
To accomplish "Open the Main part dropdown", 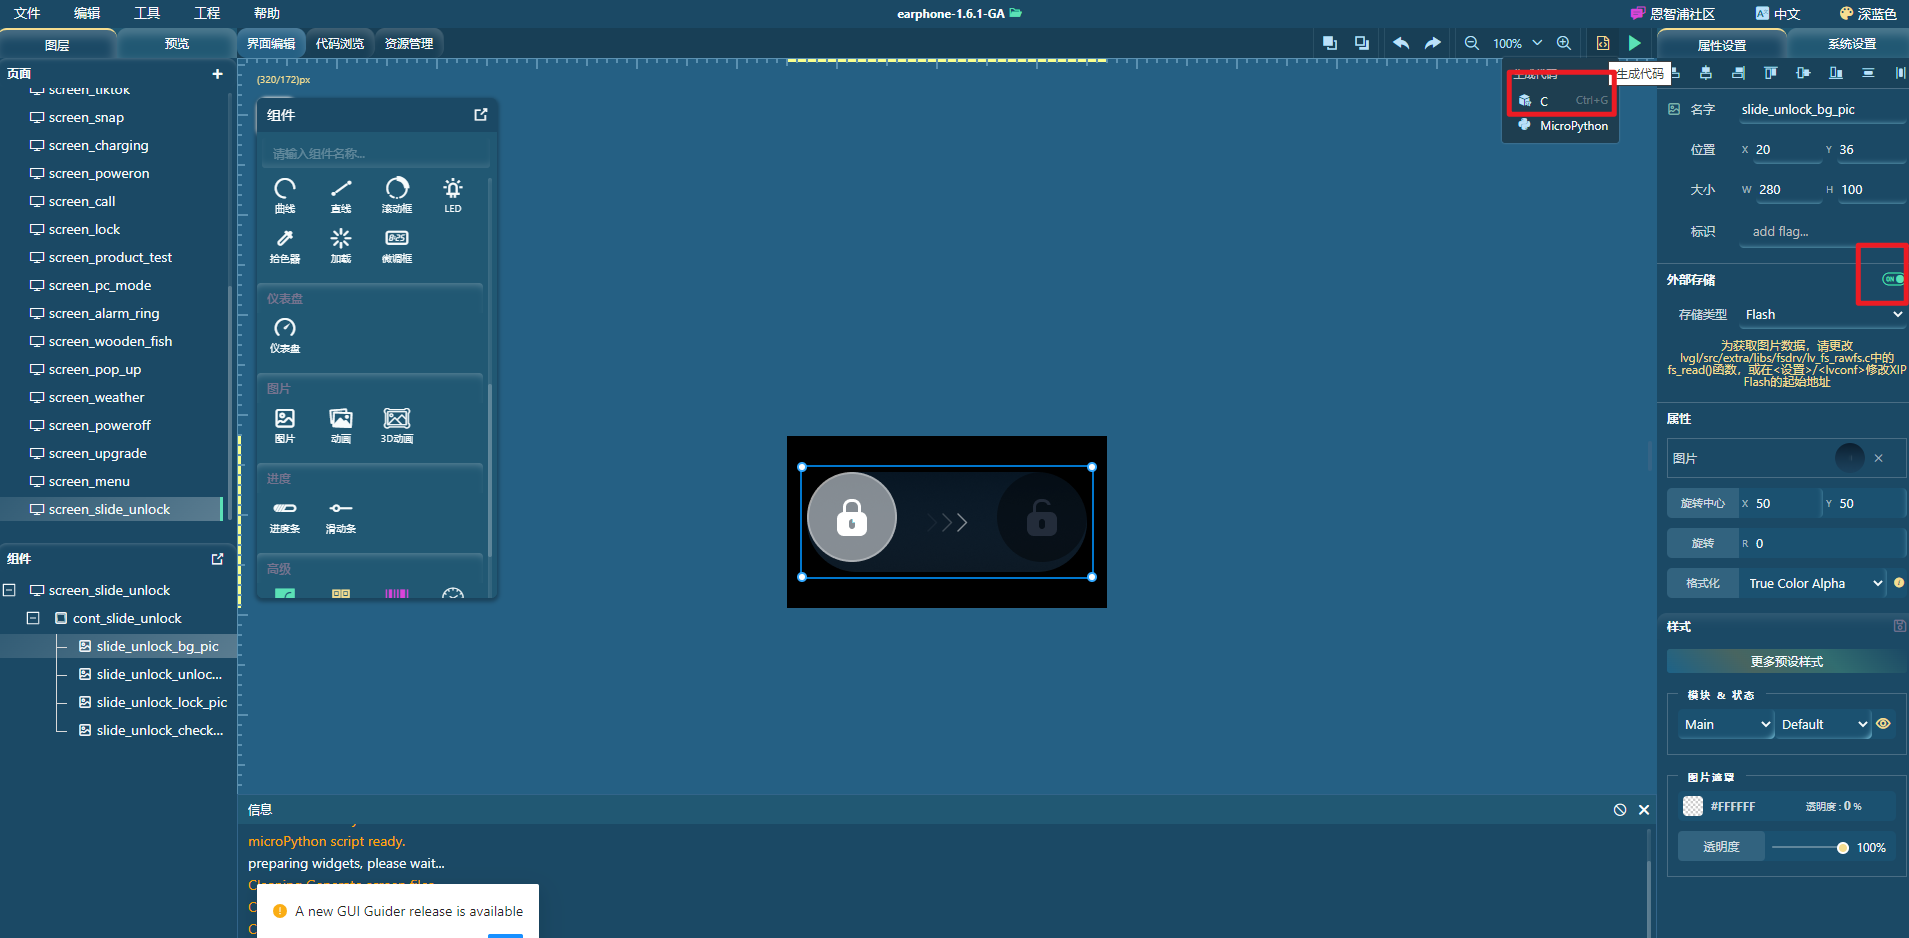I will tap(1727, 724).
